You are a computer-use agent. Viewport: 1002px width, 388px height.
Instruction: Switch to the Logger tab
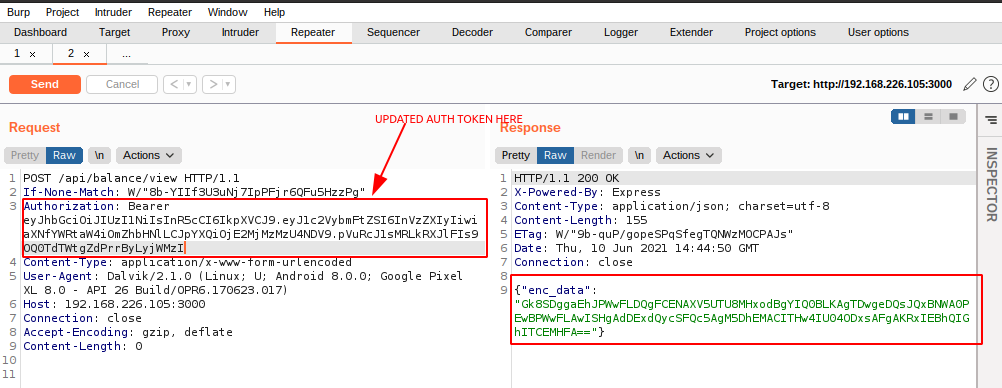coord(620,33)
